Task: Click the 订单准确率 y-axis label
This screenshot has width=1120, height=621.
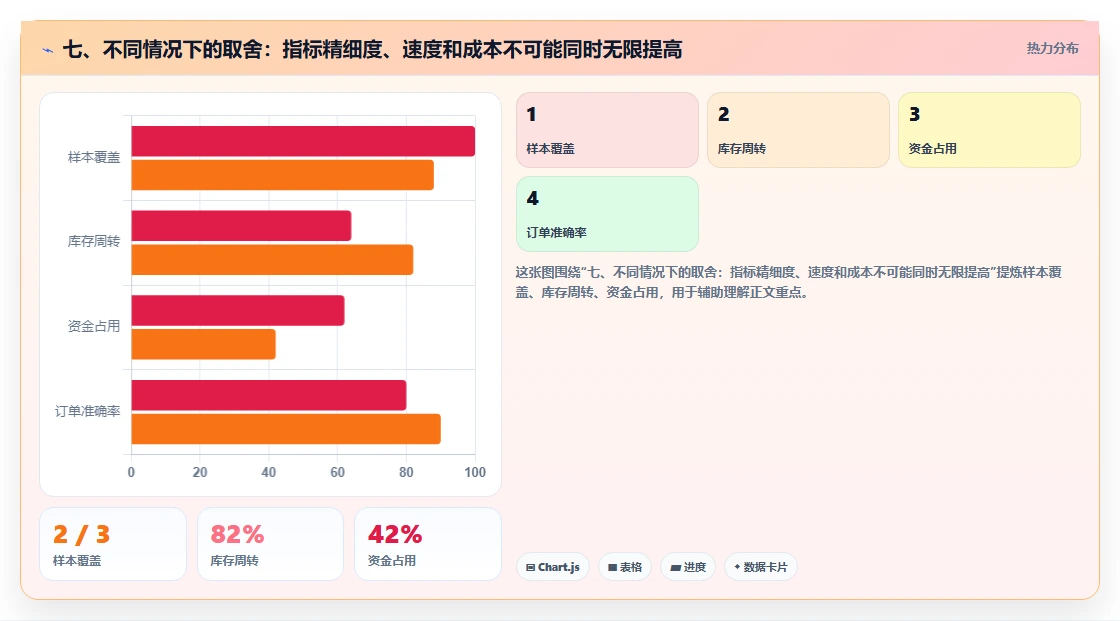Action: [87, 411]
